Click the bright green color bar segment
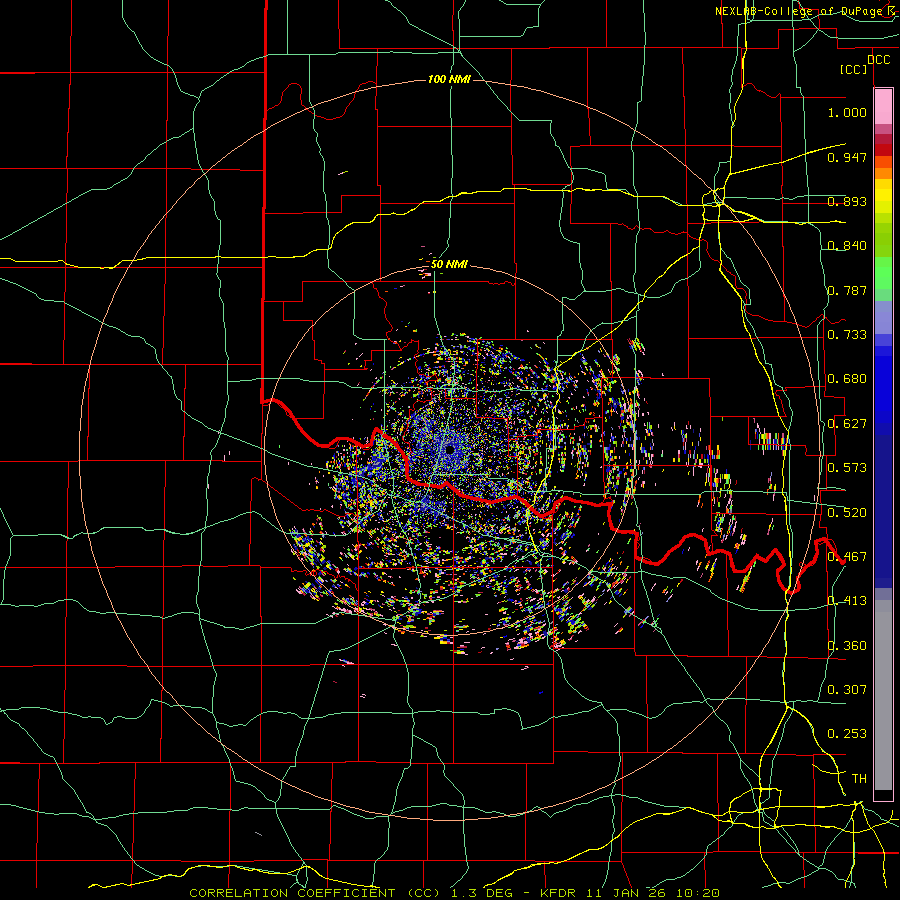The height and width of the screenshot is (900, 900). [883, 273]
